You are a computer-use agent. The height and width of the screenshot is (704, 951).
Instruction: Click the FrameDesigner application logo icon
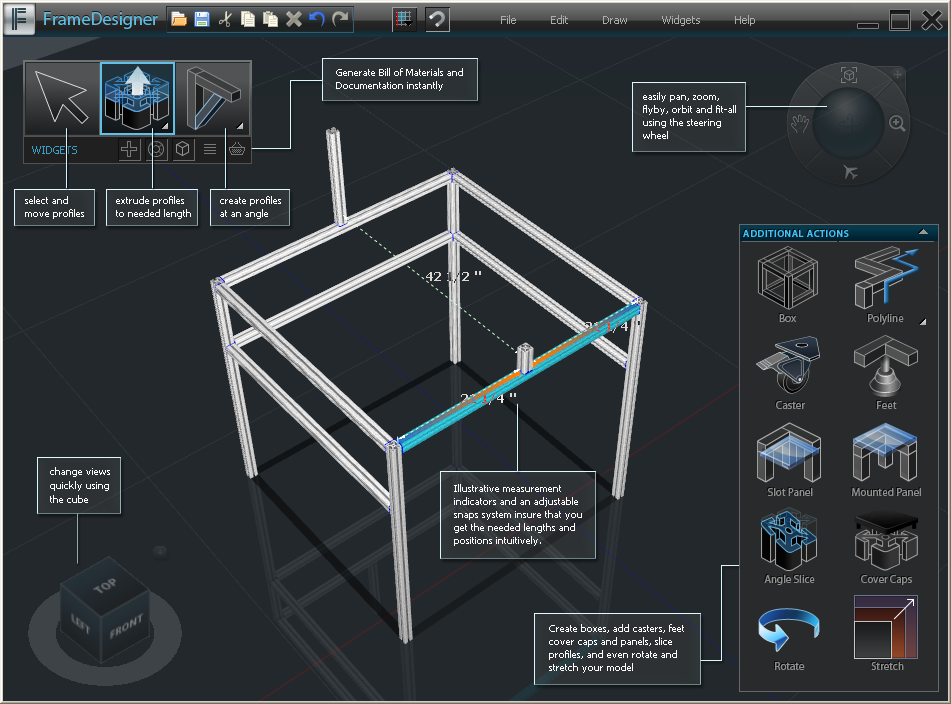(x=19, y=19)
